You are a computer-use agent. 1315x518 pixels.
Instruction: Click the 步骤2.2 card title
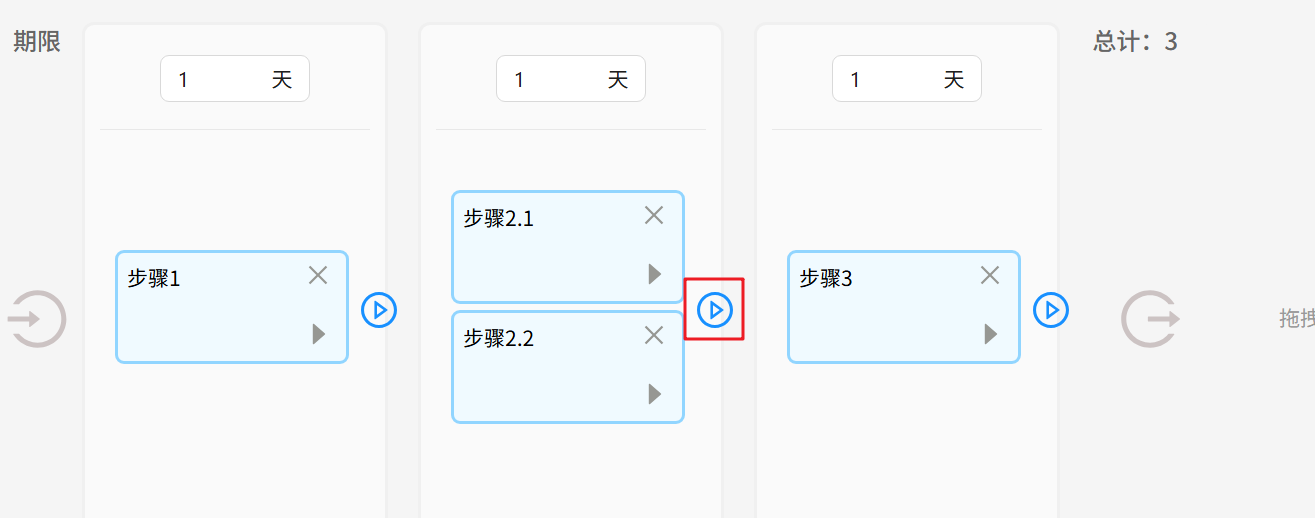tap(498, 339)
